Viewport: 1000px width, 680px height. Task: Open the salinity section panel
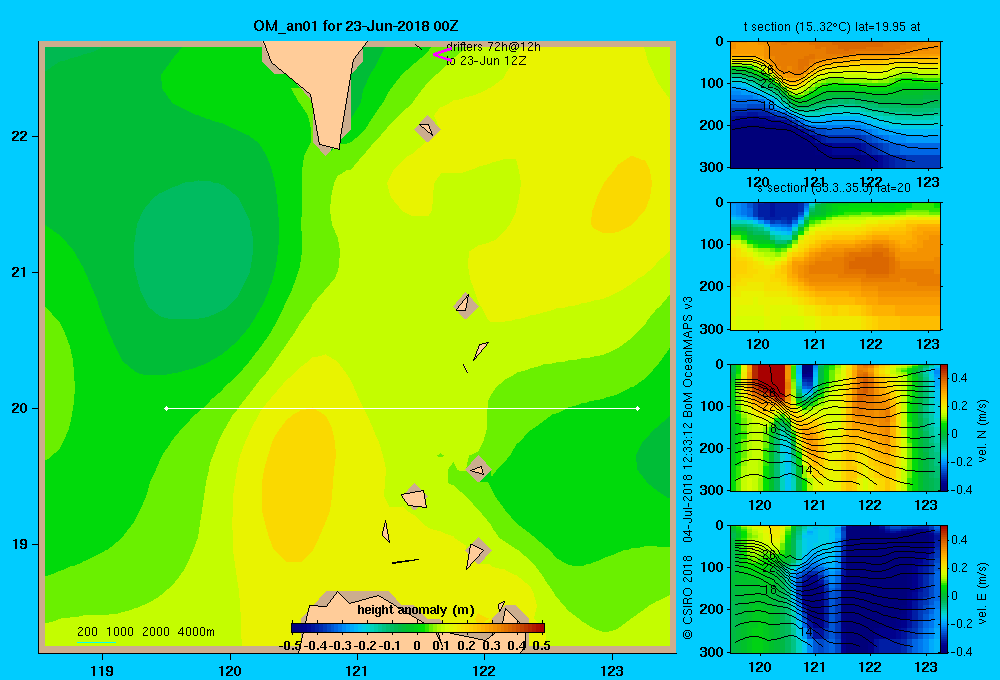click(x=835, y=266)
